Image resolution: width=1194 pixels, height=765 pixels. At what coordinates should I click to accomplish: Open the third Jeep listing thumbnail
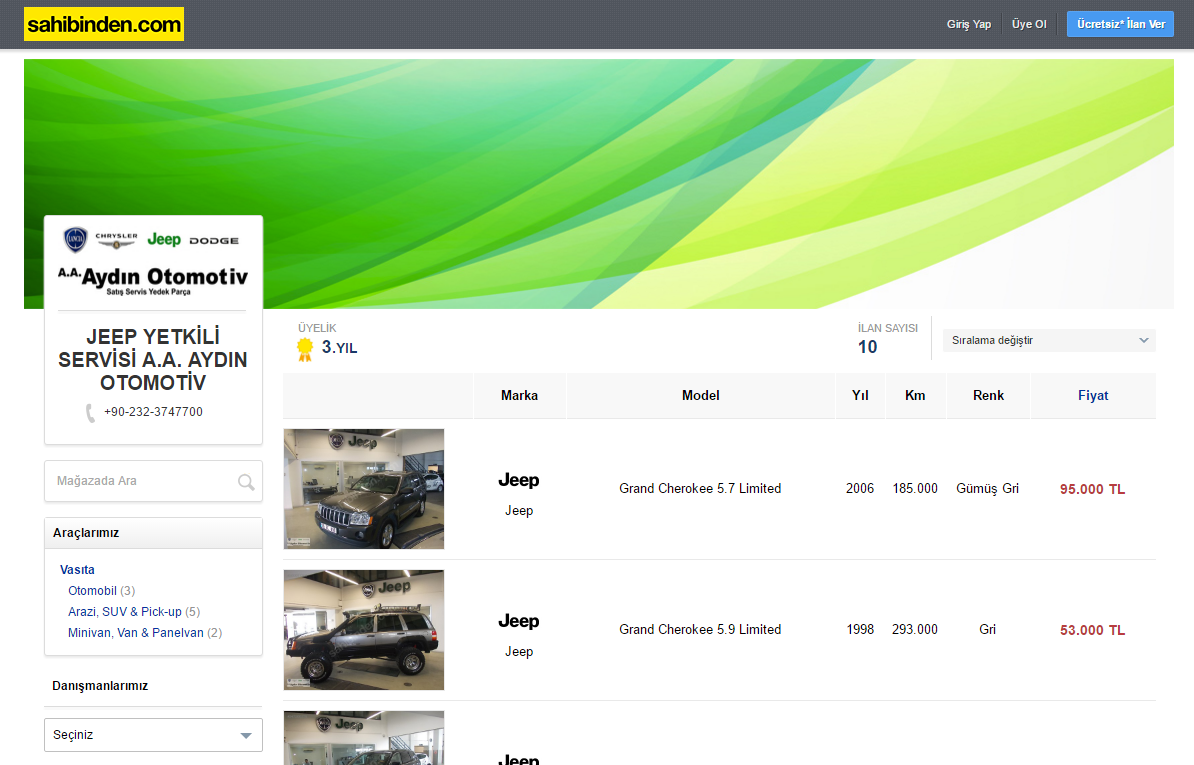point(364,738)
